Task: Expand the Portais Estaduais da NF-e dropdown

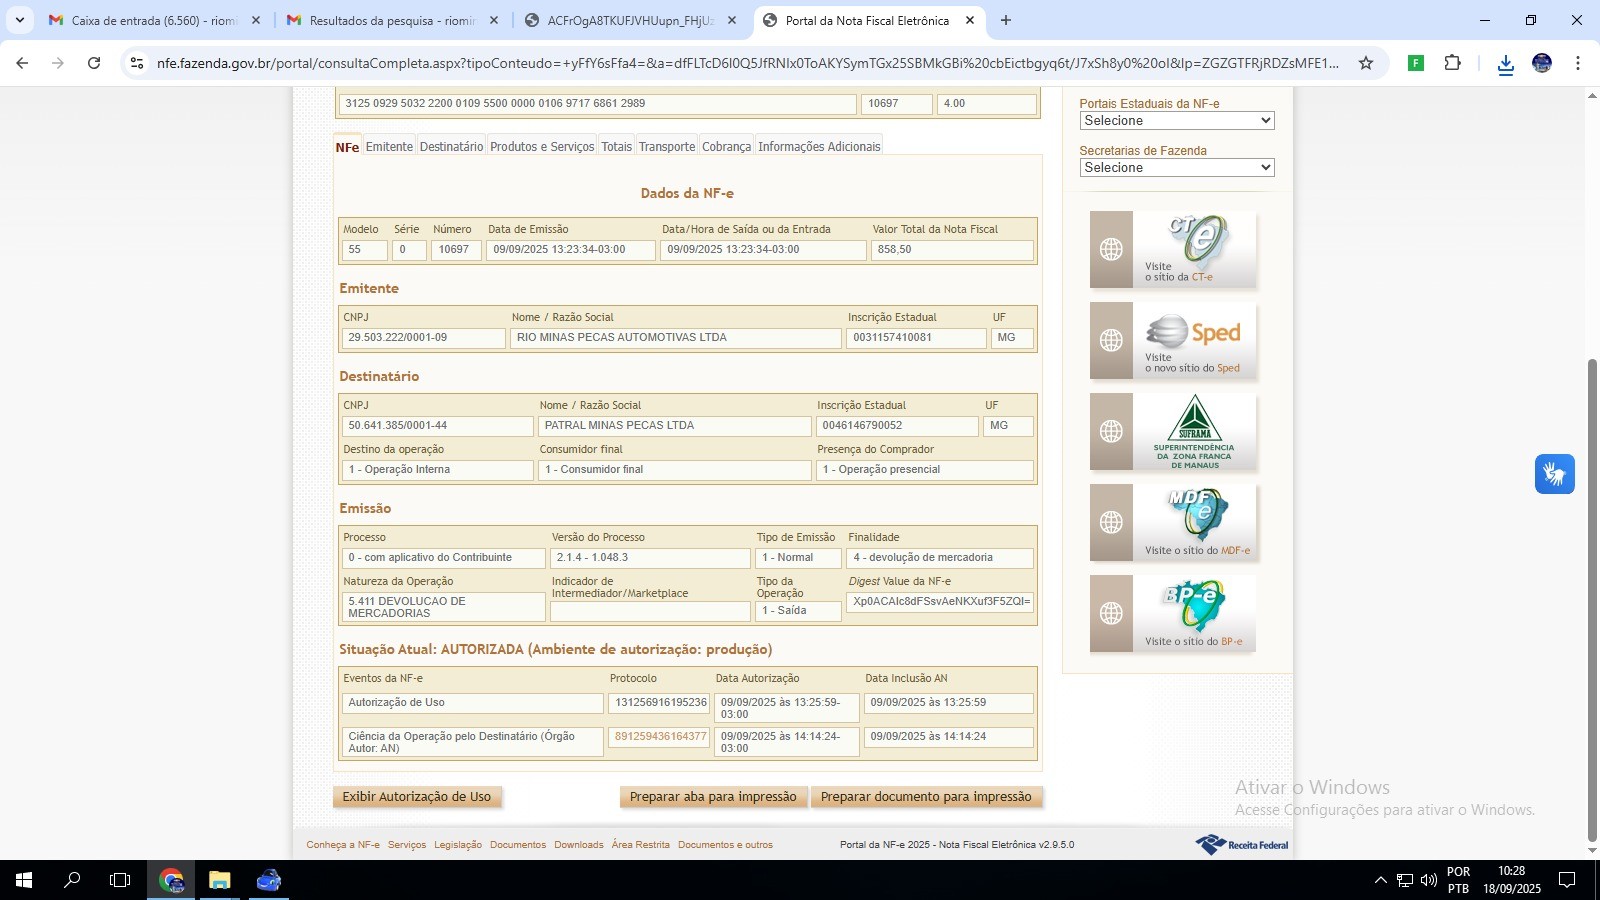Action: [x=1176, y=121]
